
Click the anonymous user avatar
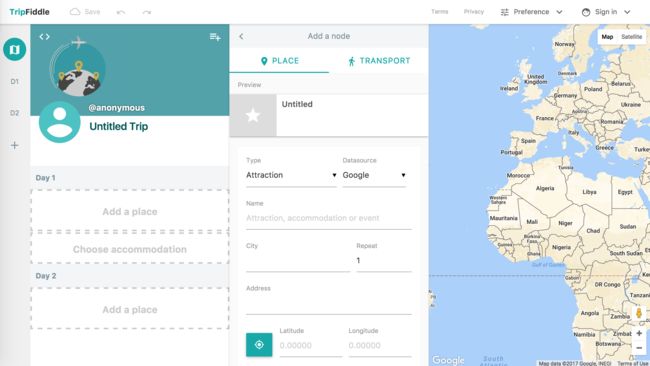(x=60, y=122)
